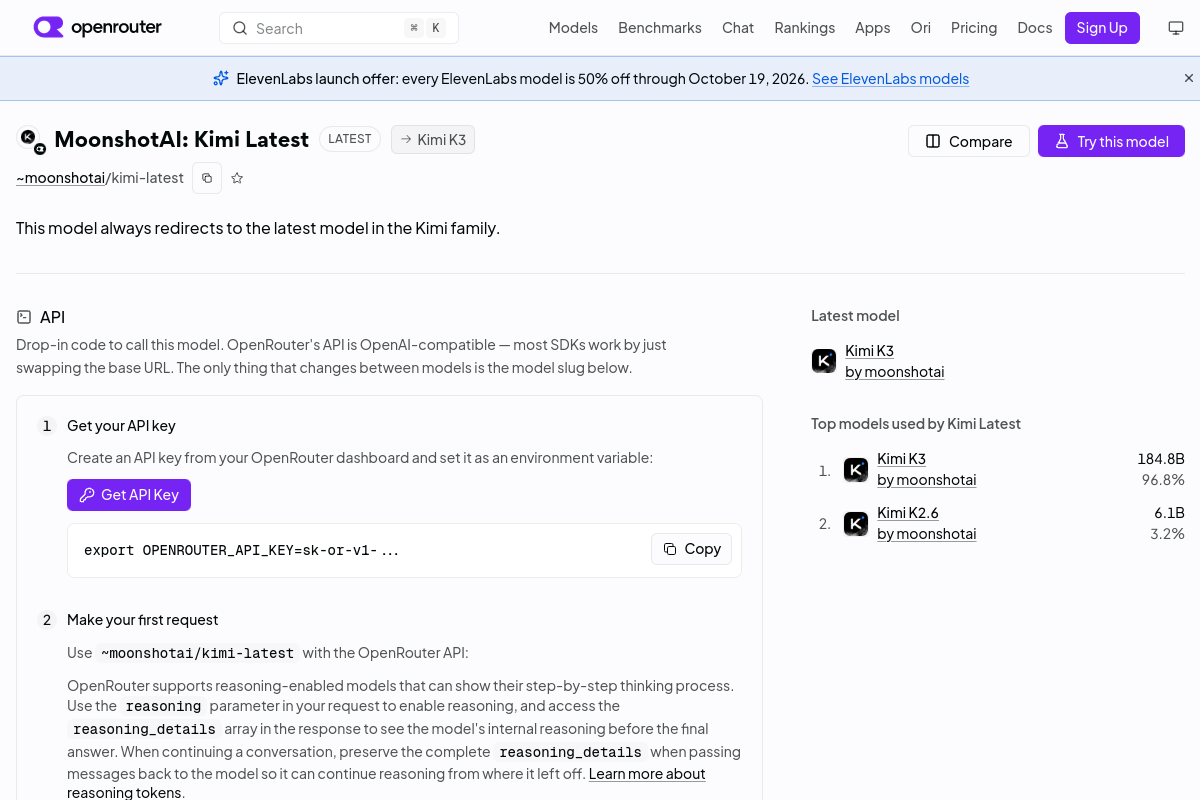Open the Apps nav item
The width and height of the screenshot is (1200, 800).
pyautogui.click(x=873, y=28)
